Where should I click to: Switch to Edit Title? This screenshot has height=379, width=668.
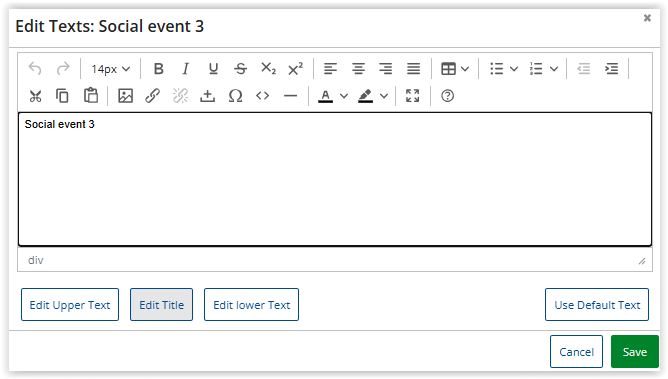pyautogui.click(x=161, y=304)
